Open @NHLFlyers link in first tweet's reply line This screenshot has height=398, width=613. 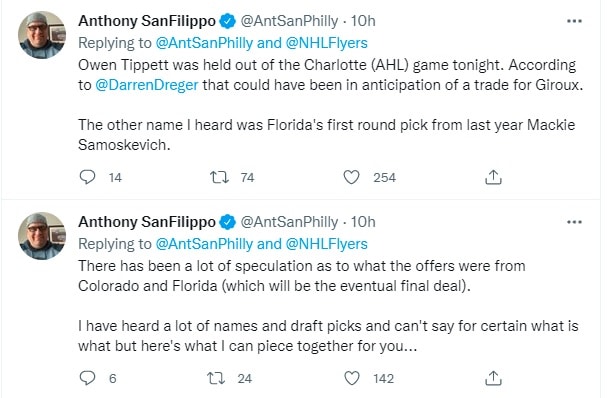click(326, 43)
